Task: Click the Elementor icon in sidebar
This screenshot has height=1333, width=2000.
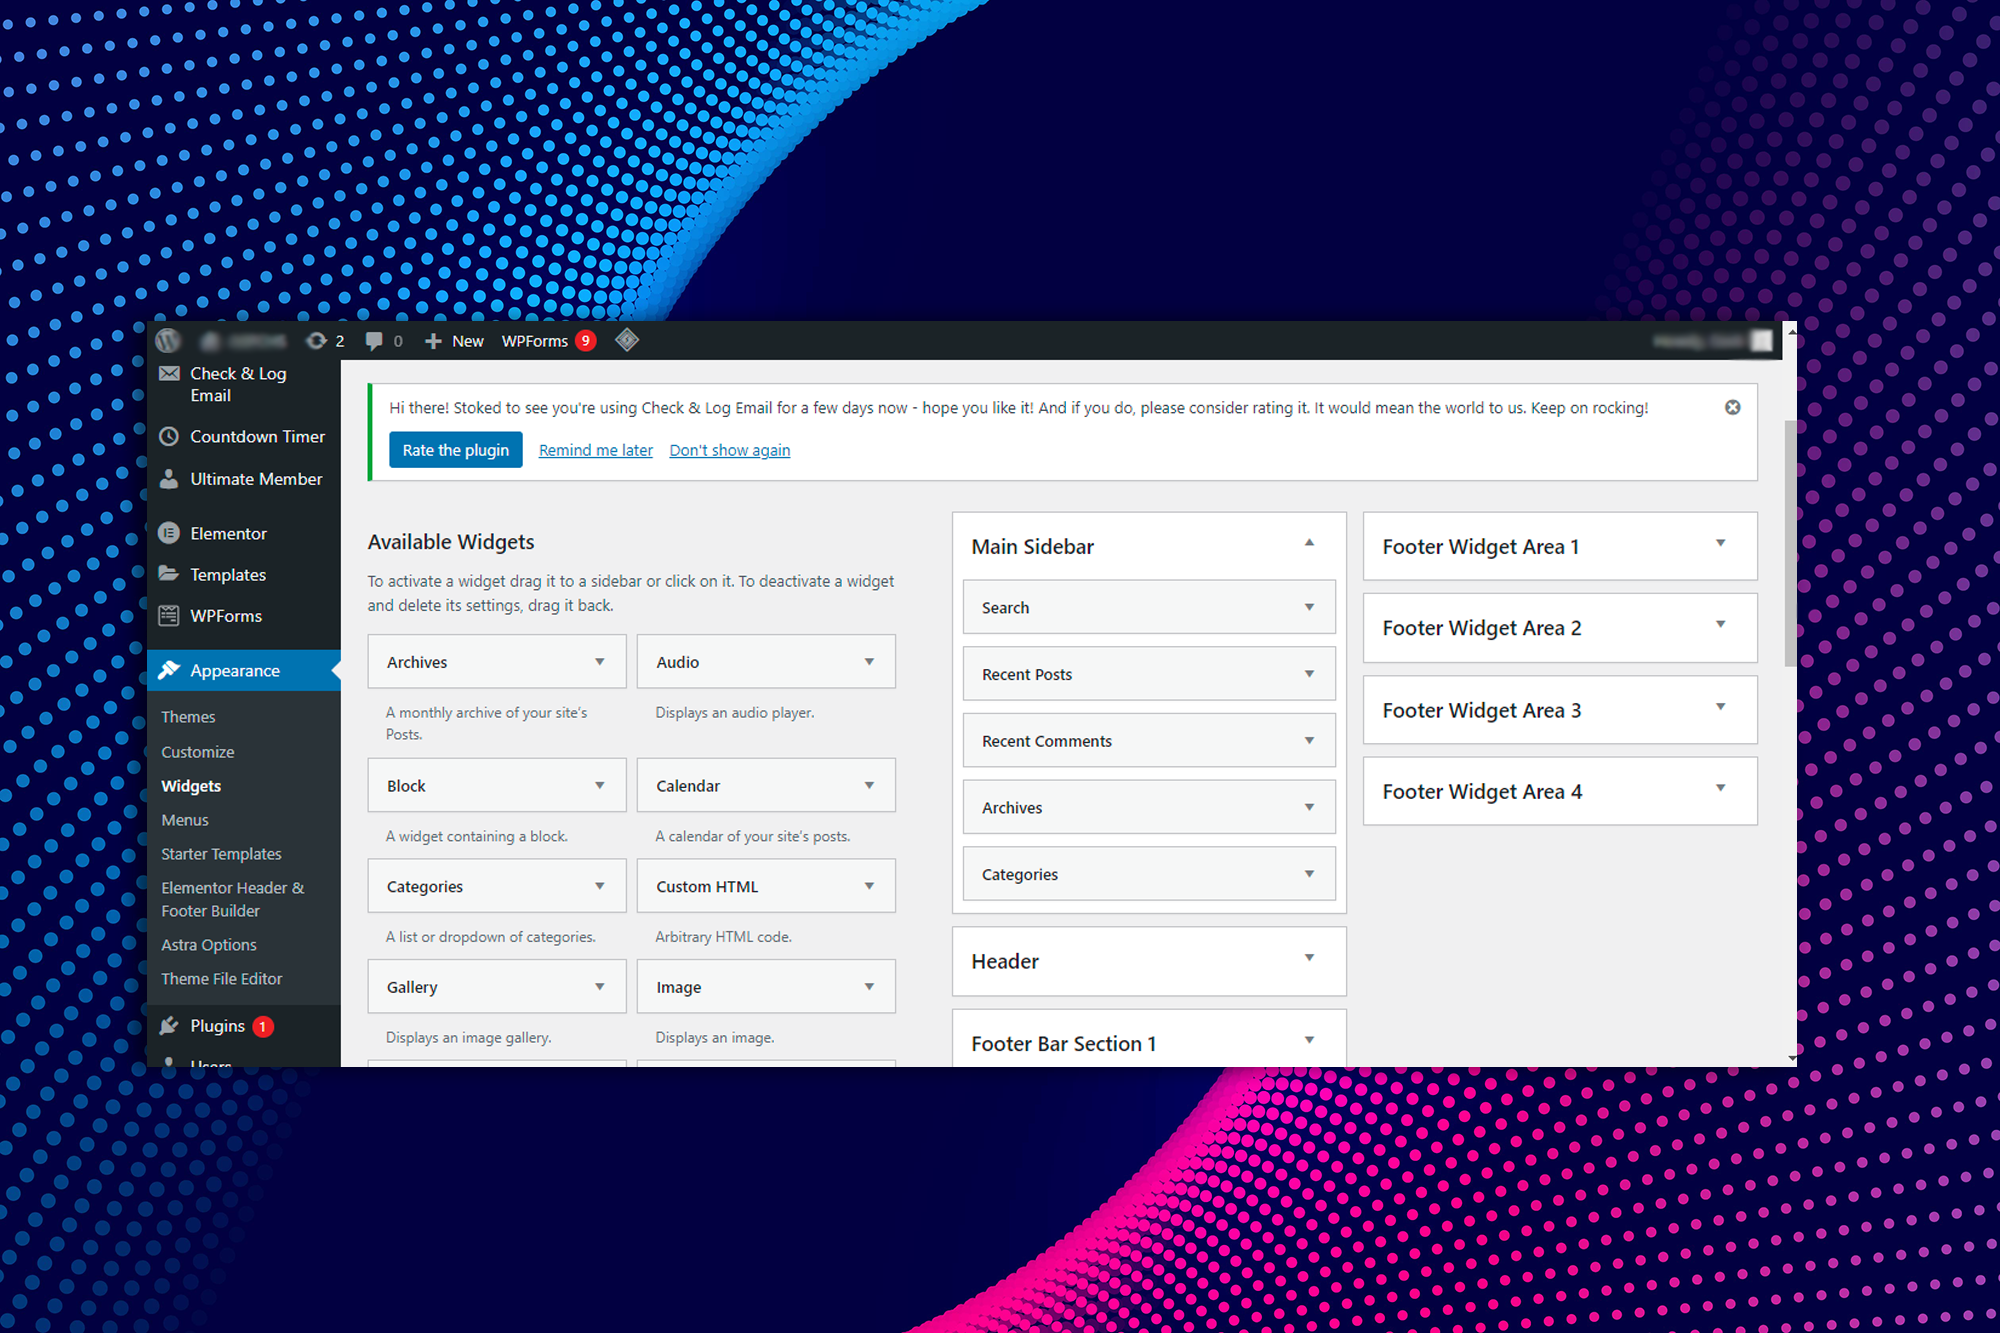Action: coord(168,531)
